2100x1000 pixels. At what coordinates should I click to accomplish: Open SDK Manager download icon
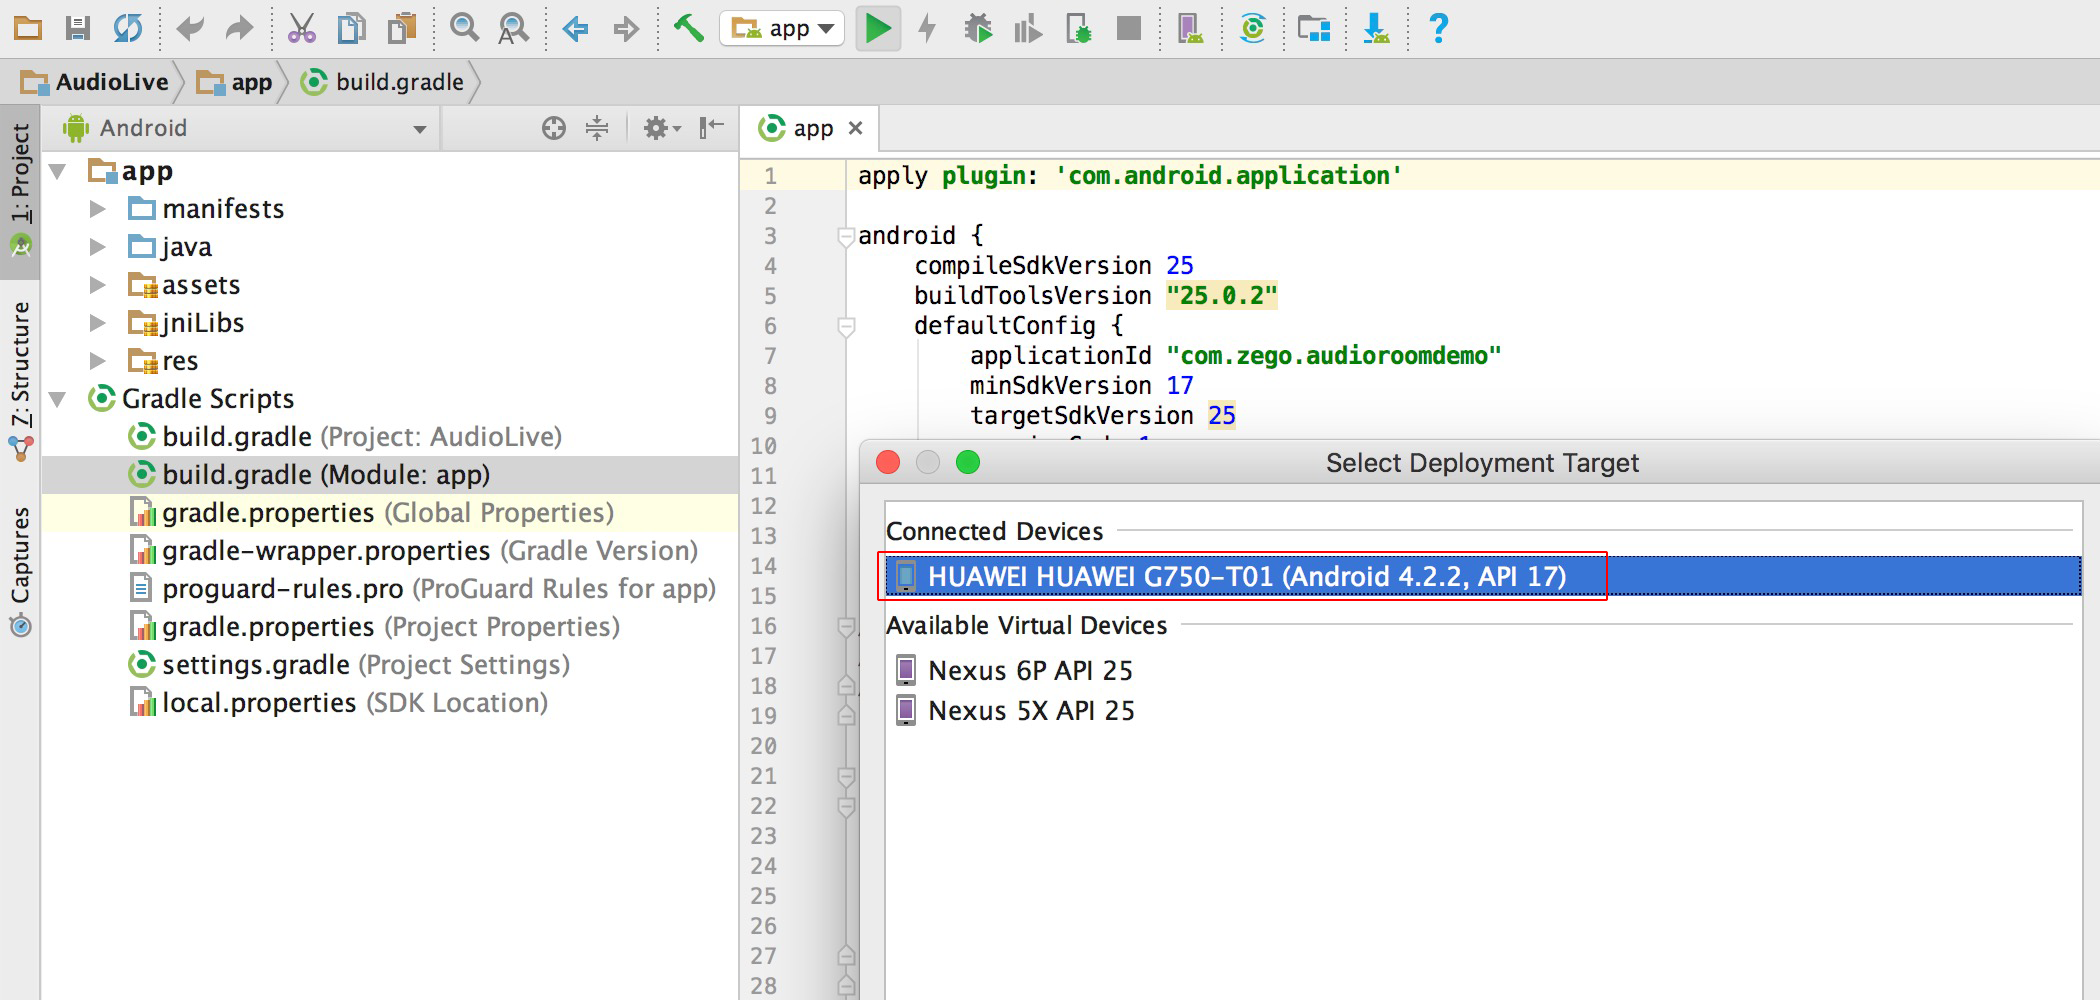point(1376,28)
